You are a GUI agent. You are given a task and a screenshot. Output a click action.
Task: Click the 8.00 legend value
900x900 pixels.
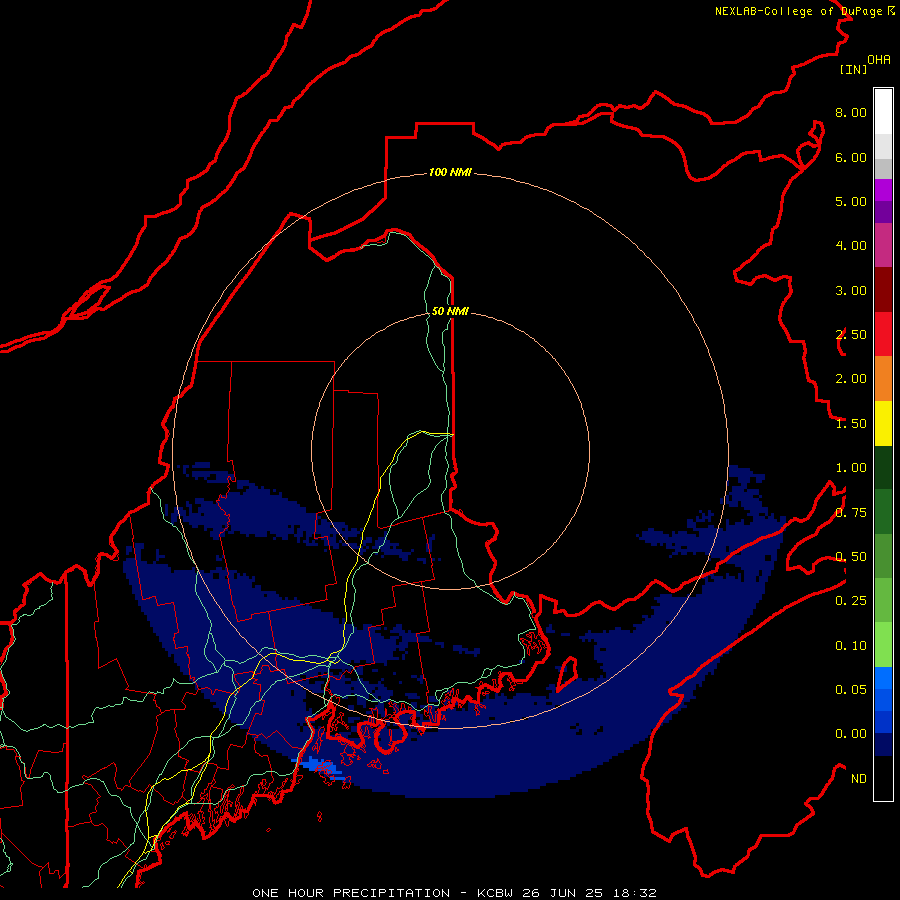click(851, 112)
